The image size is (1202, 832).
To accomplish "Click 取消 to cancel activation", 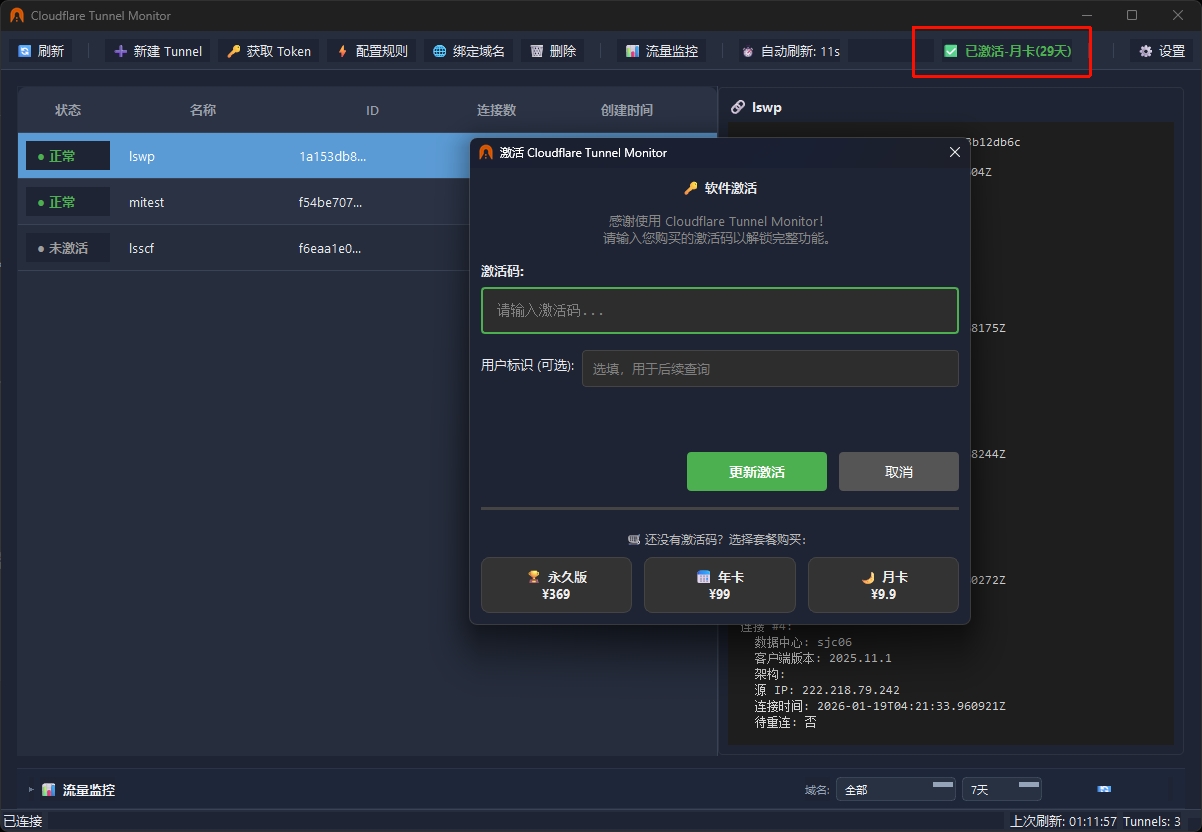I will coord(898,472).
